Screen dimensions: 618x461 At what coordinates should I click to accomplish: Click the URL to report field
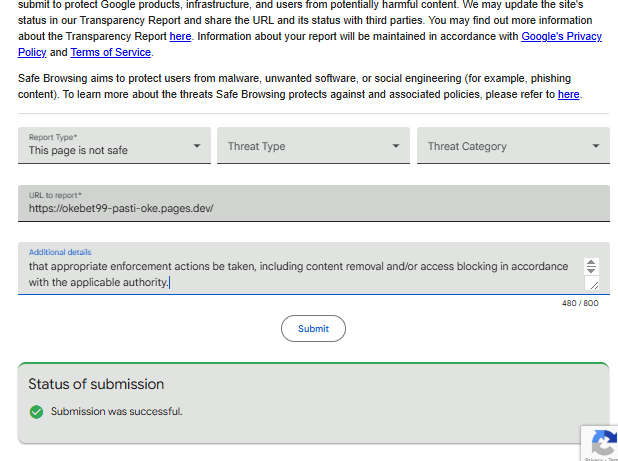click(x=314, y=203)
